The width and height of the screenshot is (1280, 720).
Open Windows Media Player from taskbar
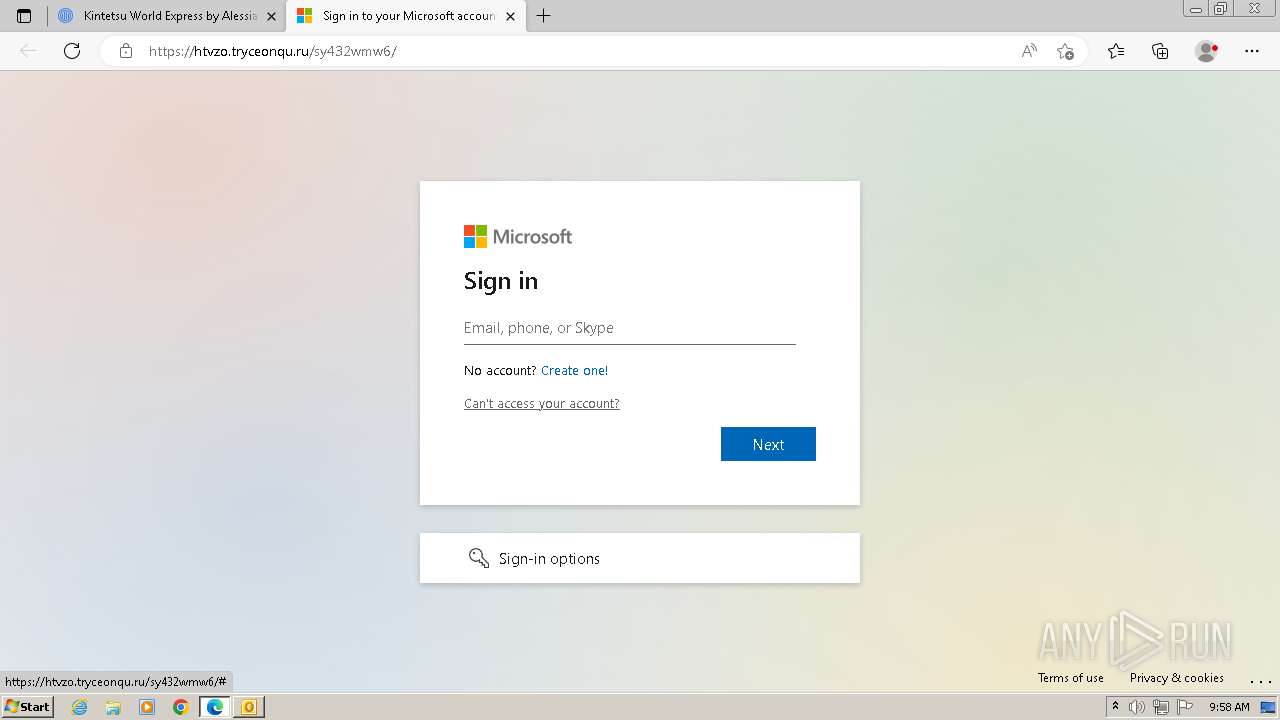[147, 707]
